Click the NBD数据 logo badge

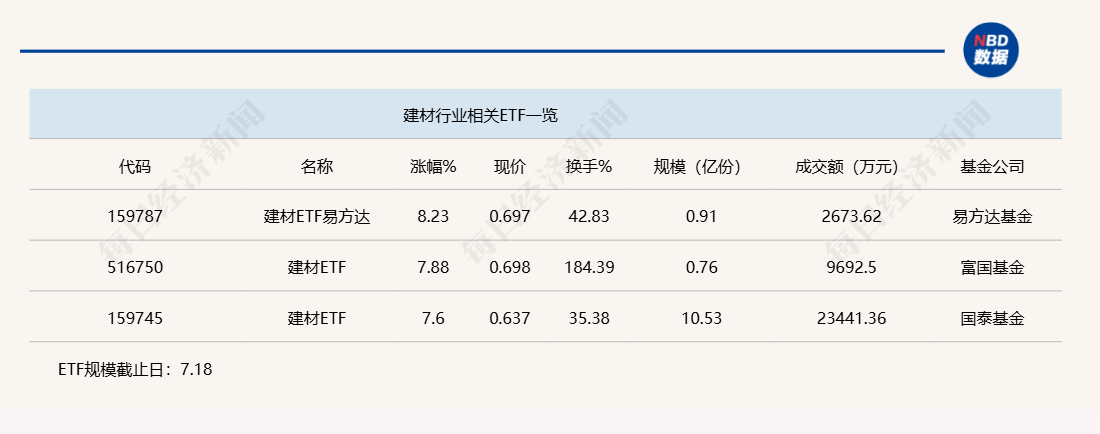pos(991,50)
